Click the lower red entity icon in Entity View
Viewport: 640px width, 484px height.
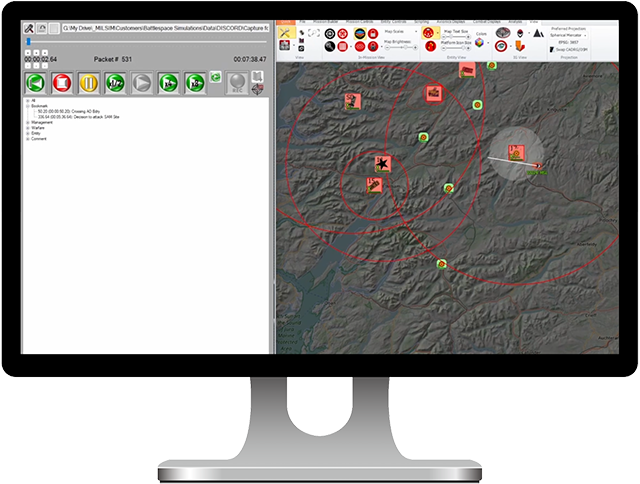[430, 46]
